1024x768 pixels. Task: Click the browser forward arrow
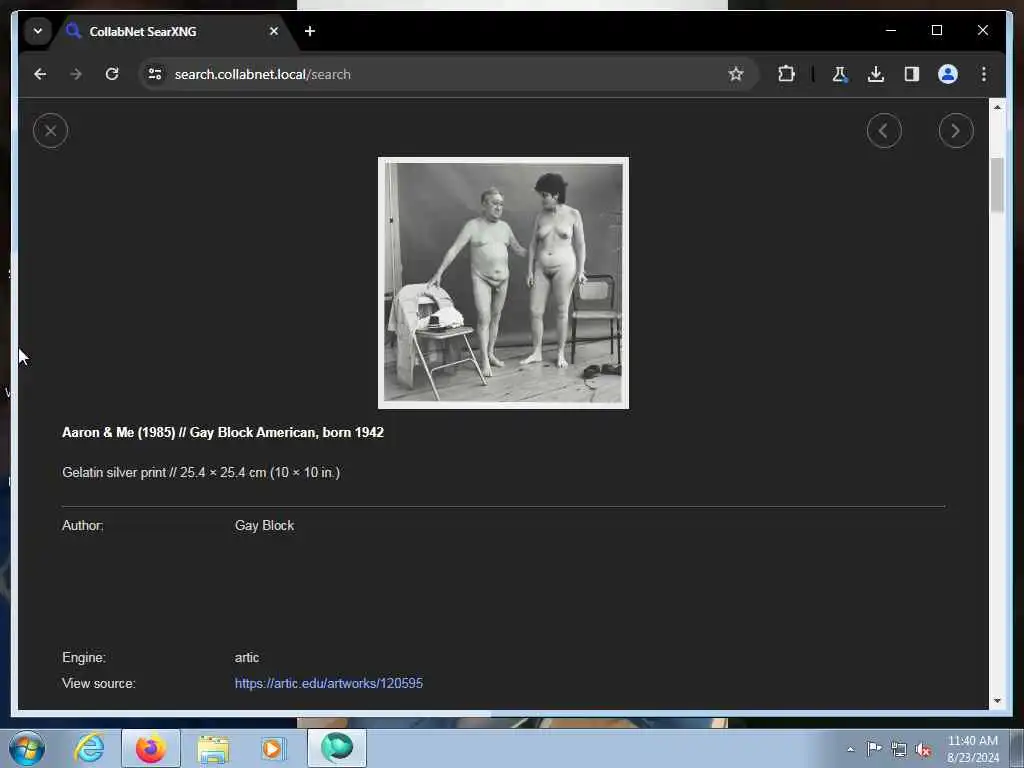coord(76,74)
